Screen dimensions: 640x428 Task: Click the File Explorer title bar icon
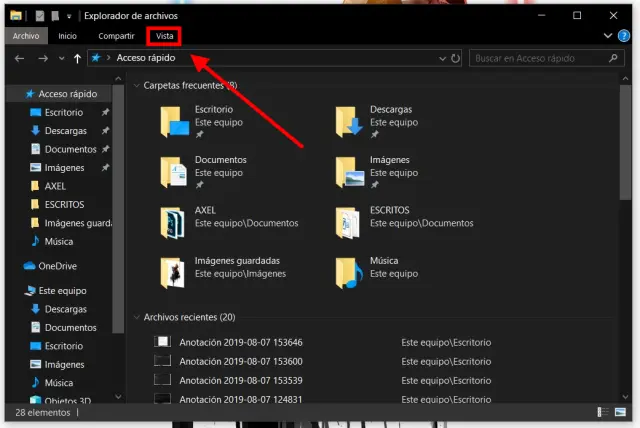16,16
